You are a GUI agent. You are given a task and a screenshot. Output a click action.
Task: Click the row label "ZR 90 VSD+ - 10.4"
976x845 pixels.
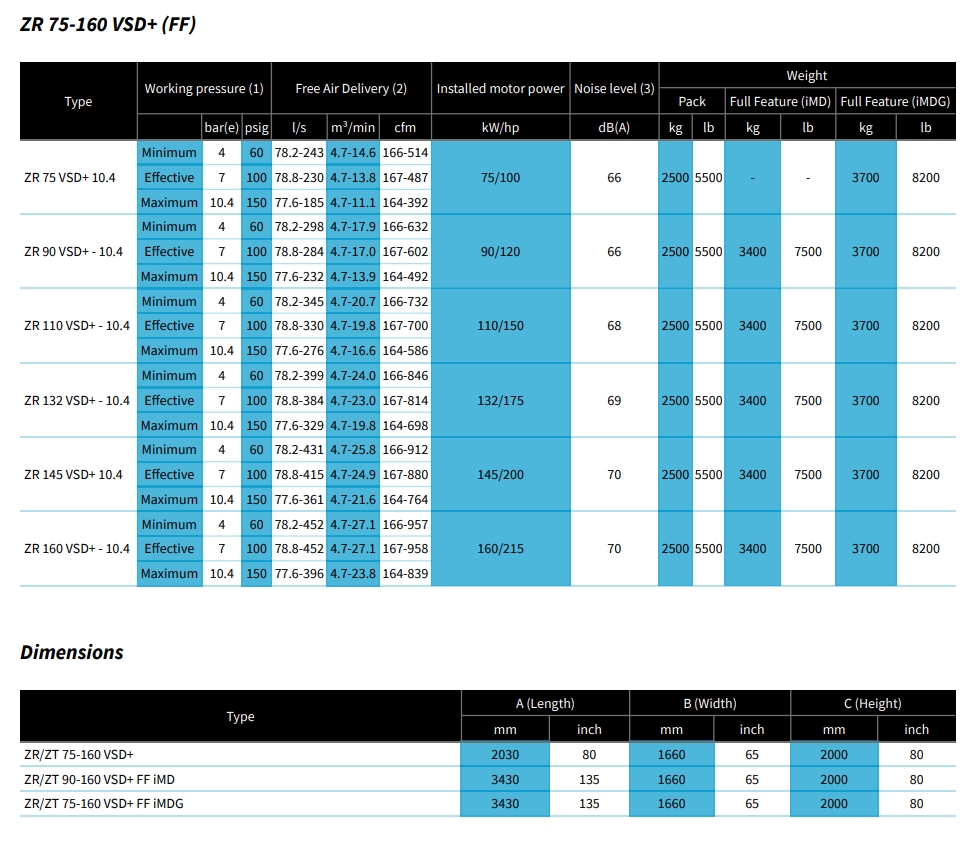point(73,251)
